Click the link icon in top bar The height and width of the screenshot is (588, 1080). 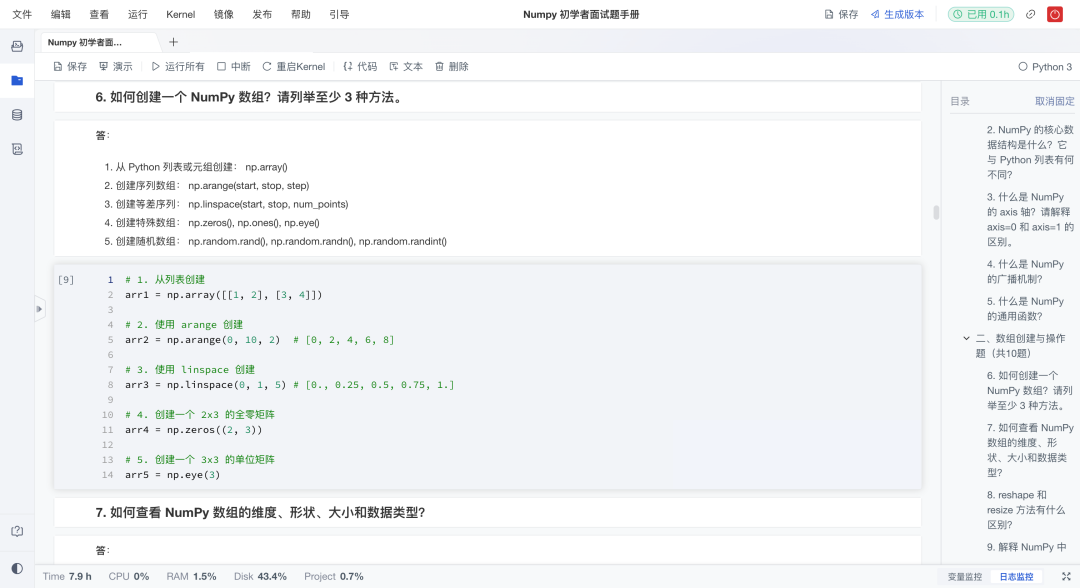1030,14
